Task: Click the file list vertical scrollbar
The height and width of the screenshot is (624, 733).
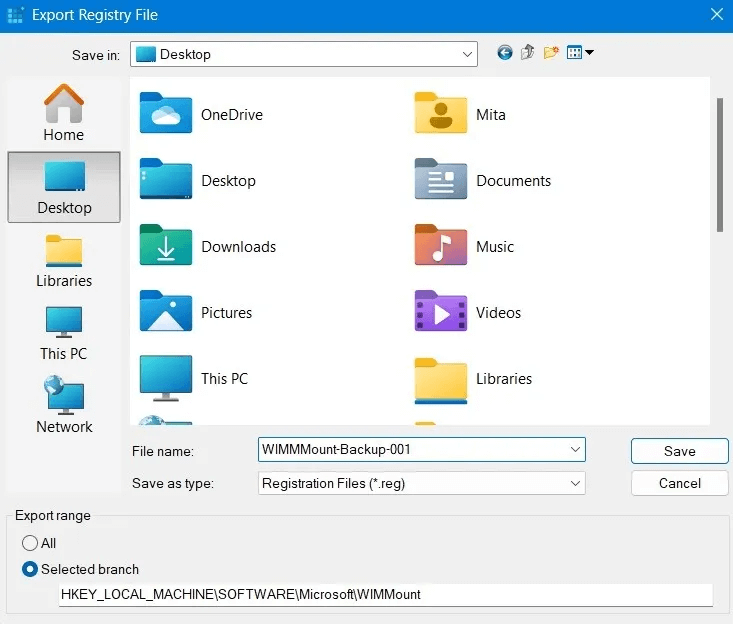Action: pos(720,165)
